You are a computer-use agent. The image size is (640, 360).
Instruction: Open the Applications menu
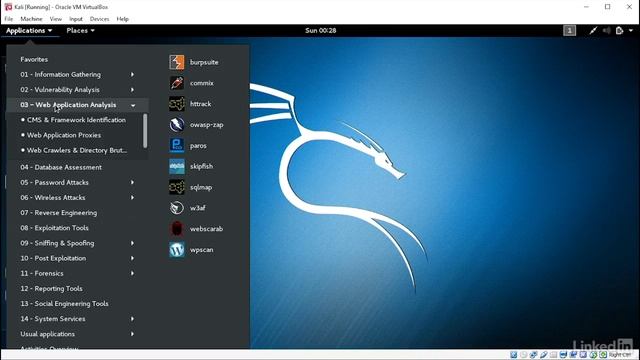tap(29, 31)
